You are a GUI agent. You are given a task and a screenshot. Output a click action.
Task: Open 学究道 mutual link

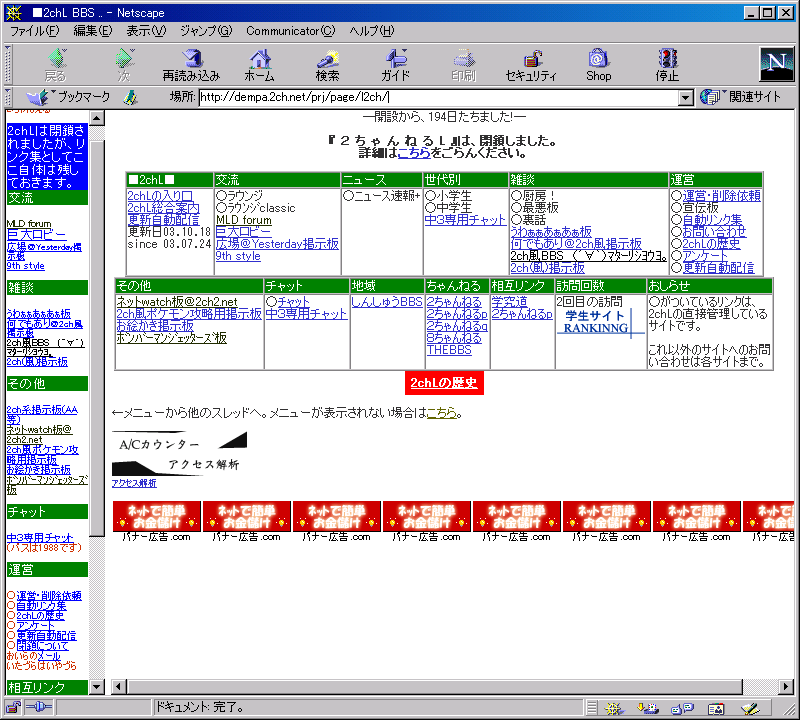[x=509, y=302]
